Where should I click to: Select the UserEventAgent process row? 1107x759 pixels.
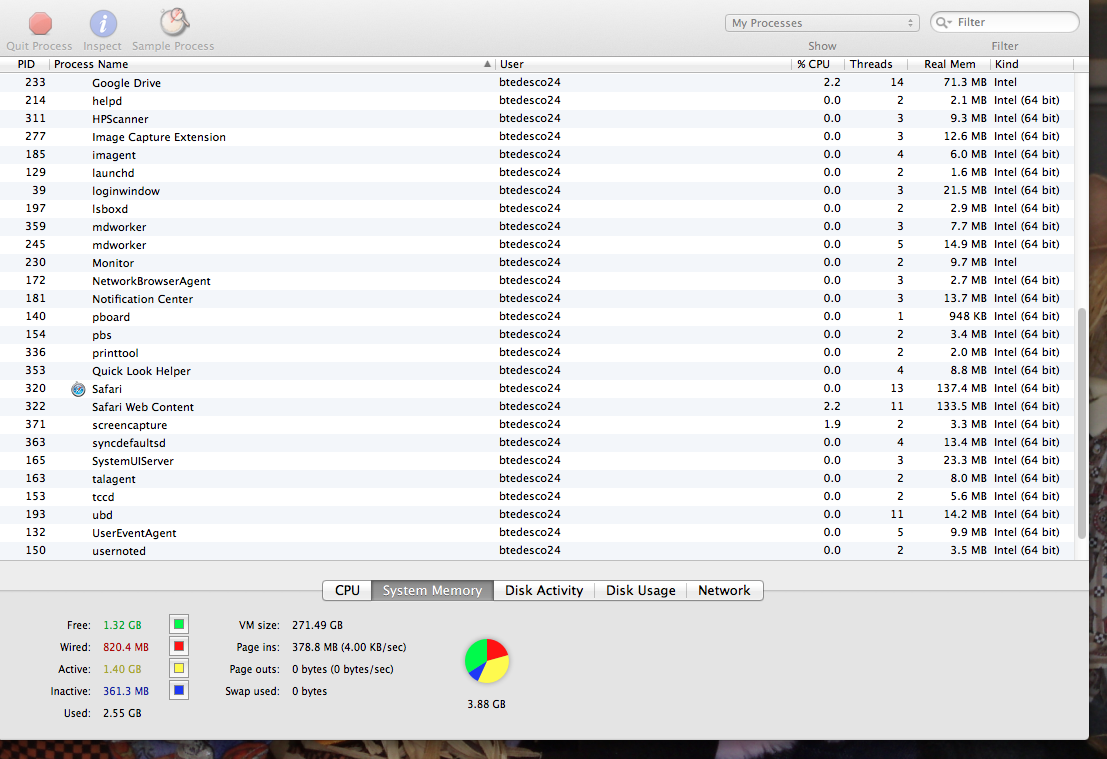pyautogui.click(x=537, y=532)
